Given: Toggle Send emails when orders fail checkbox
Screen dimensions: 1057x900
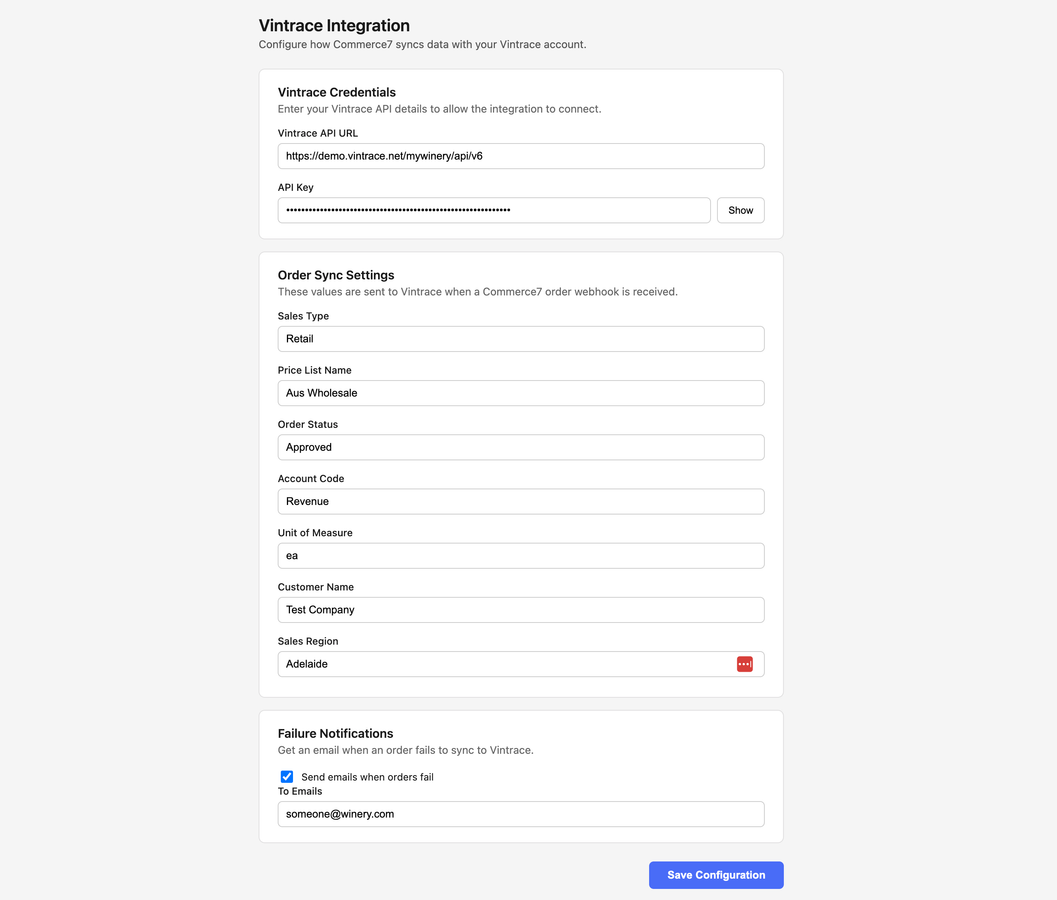Looking at the screenshot, I should coord(286,777).
